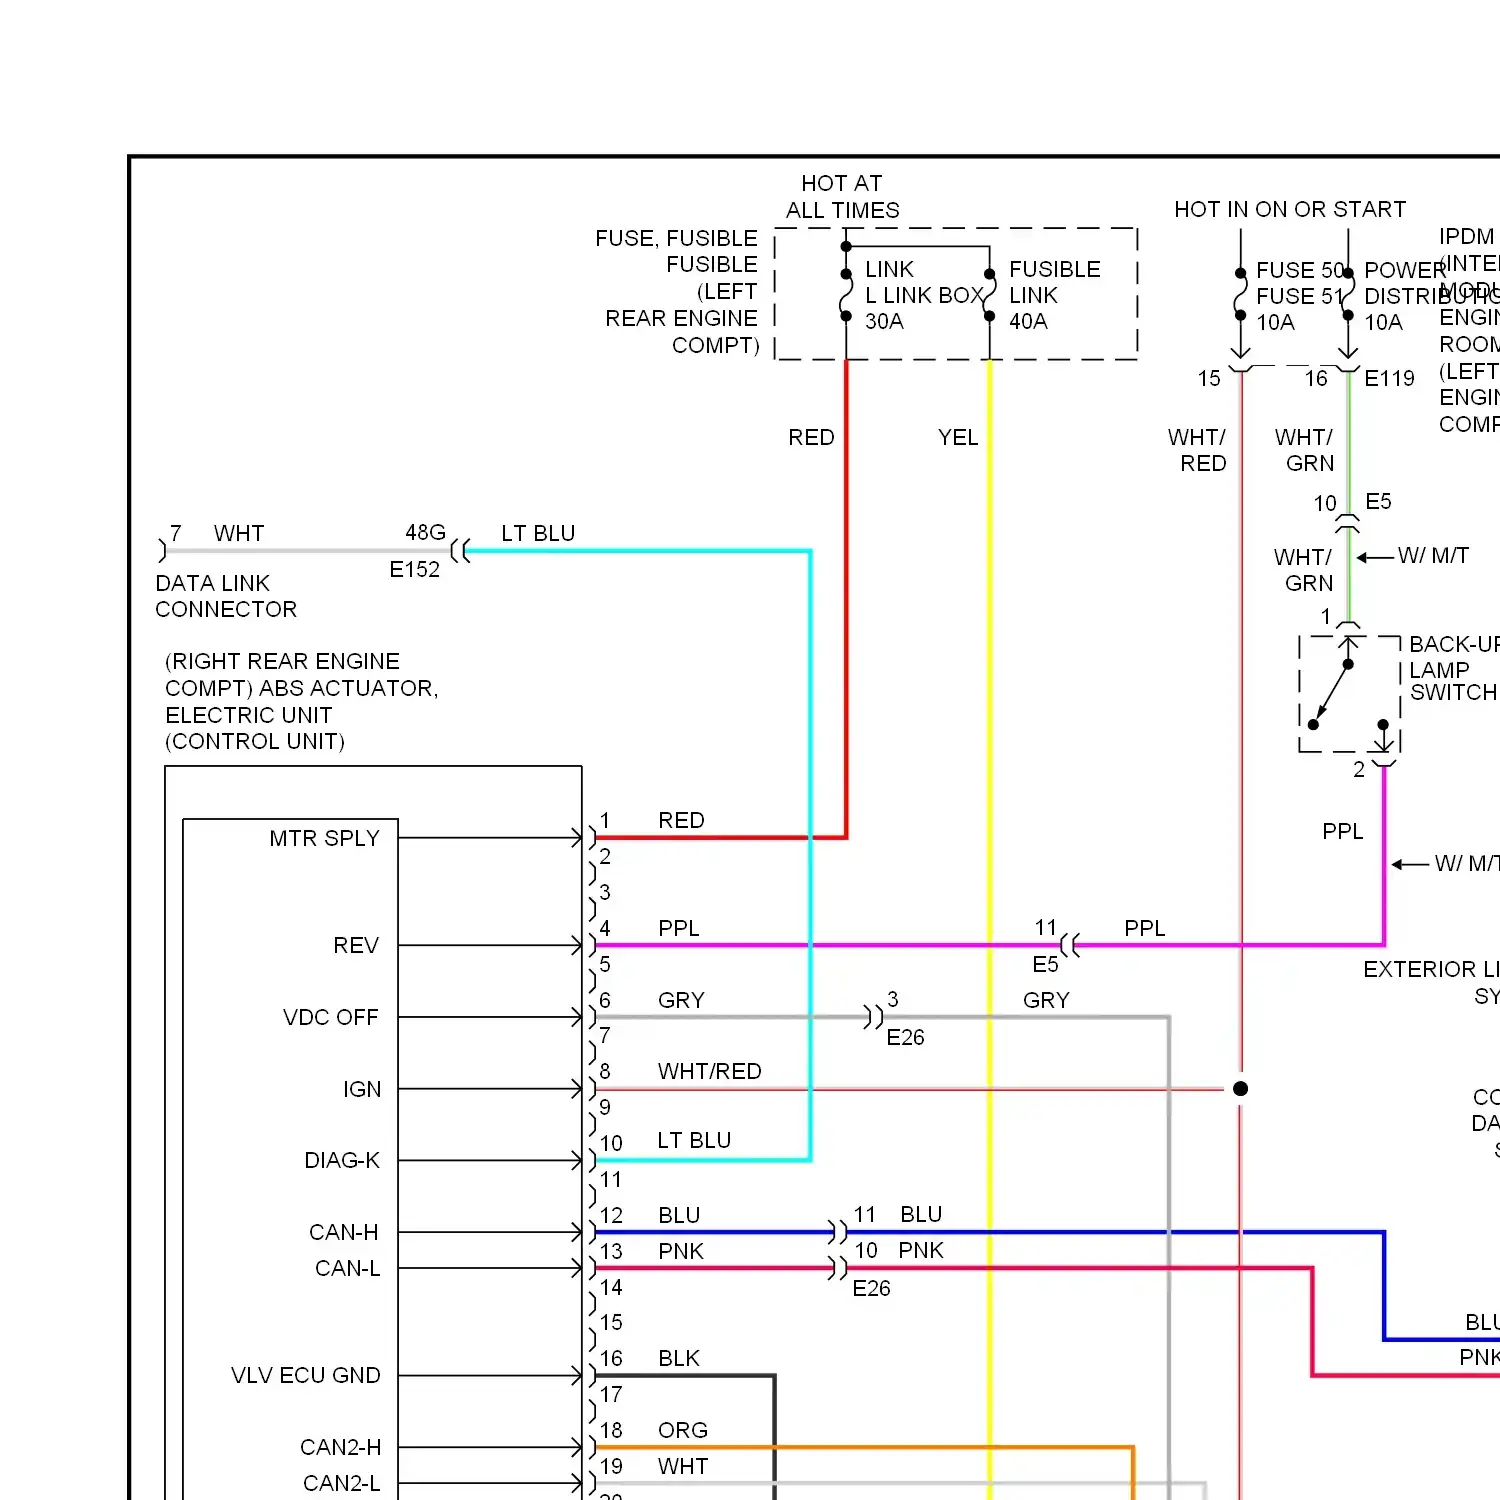Click the LT BLU label at pin 10

click(x=694, y=1140)
